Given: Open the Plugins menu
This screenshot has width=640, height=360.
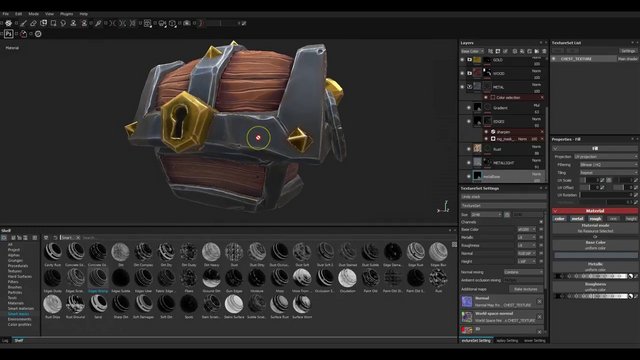Looking at the screenshot, I should [67, 14].
